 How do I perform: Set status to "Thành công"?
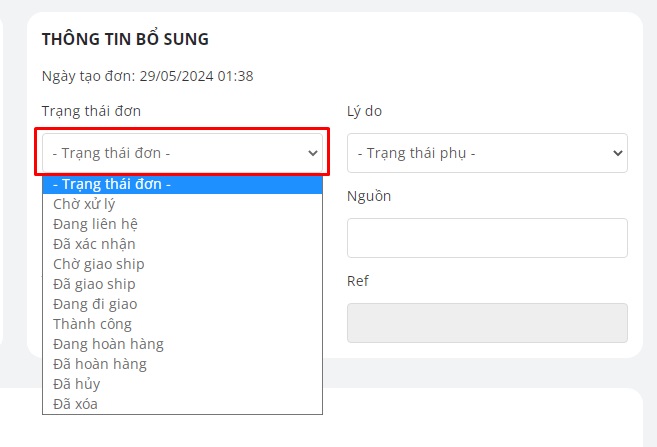pyautogui.click(x=92, y=324)
